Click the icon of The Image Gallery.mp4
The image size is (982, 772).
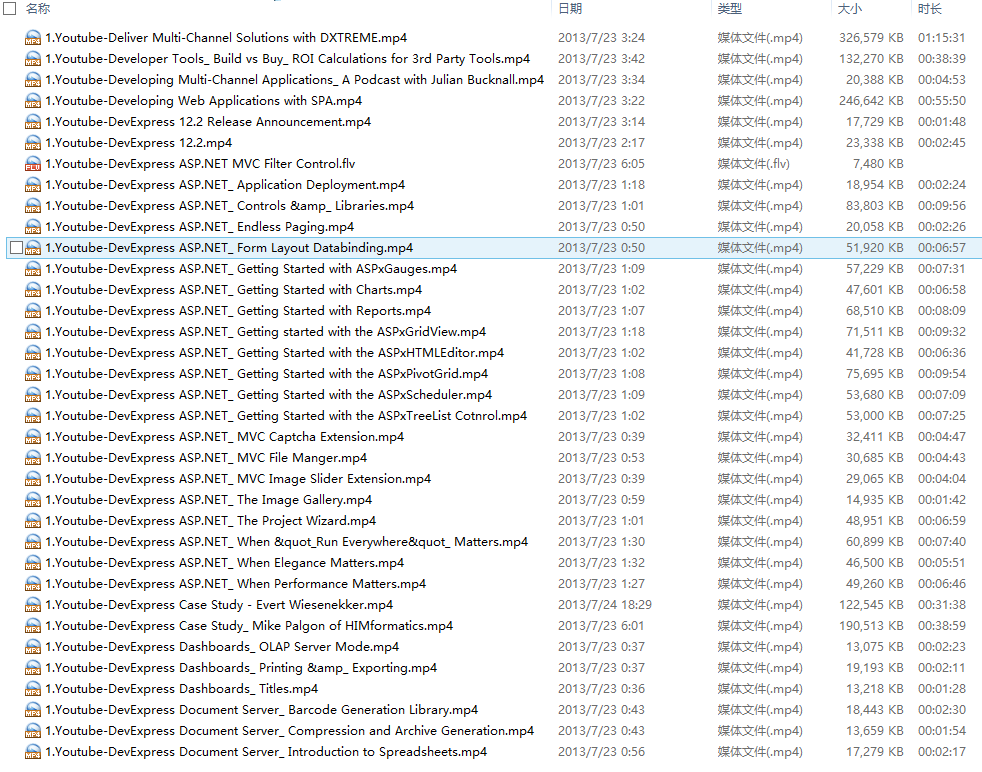pos(33,500)
